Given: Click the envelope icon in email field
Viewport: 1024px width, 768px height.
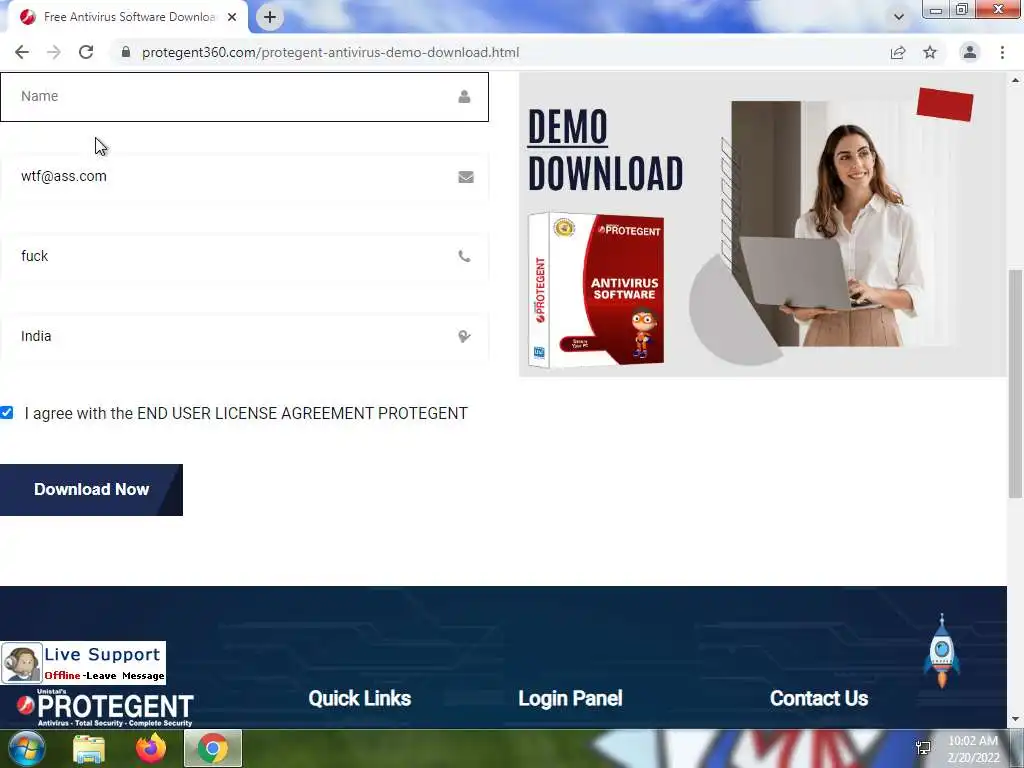Looking at the screenshot, I should pyautogui.click(x=466, y=177).
